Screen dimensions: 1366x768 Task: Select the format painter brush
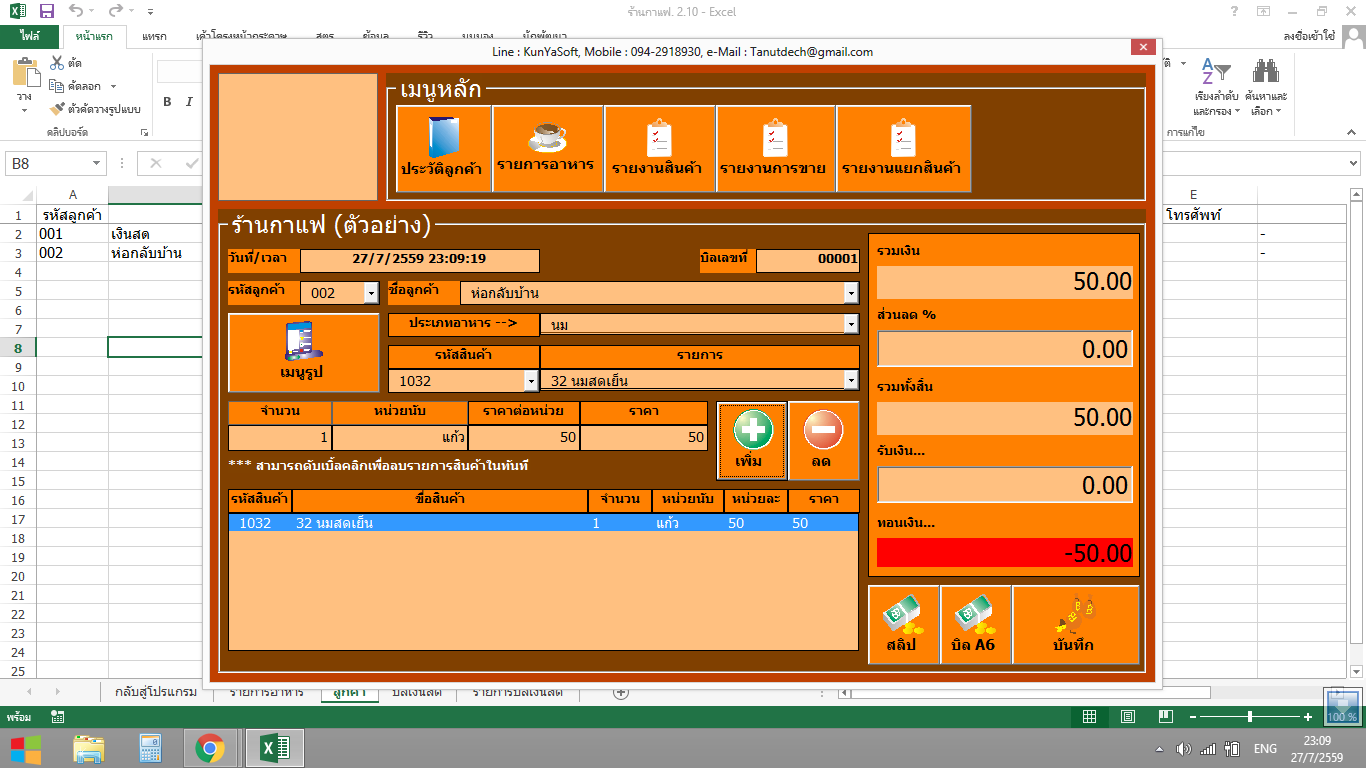[57, 109]
